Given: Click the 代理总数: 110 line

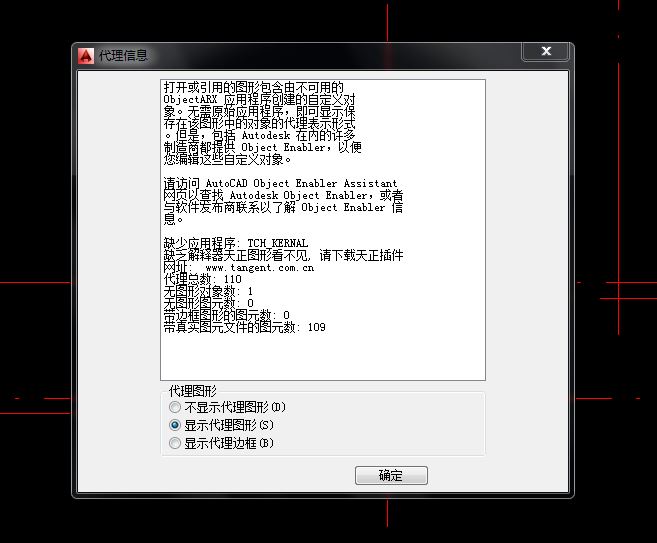Looking at the screenshot, I should pos(202,279).
